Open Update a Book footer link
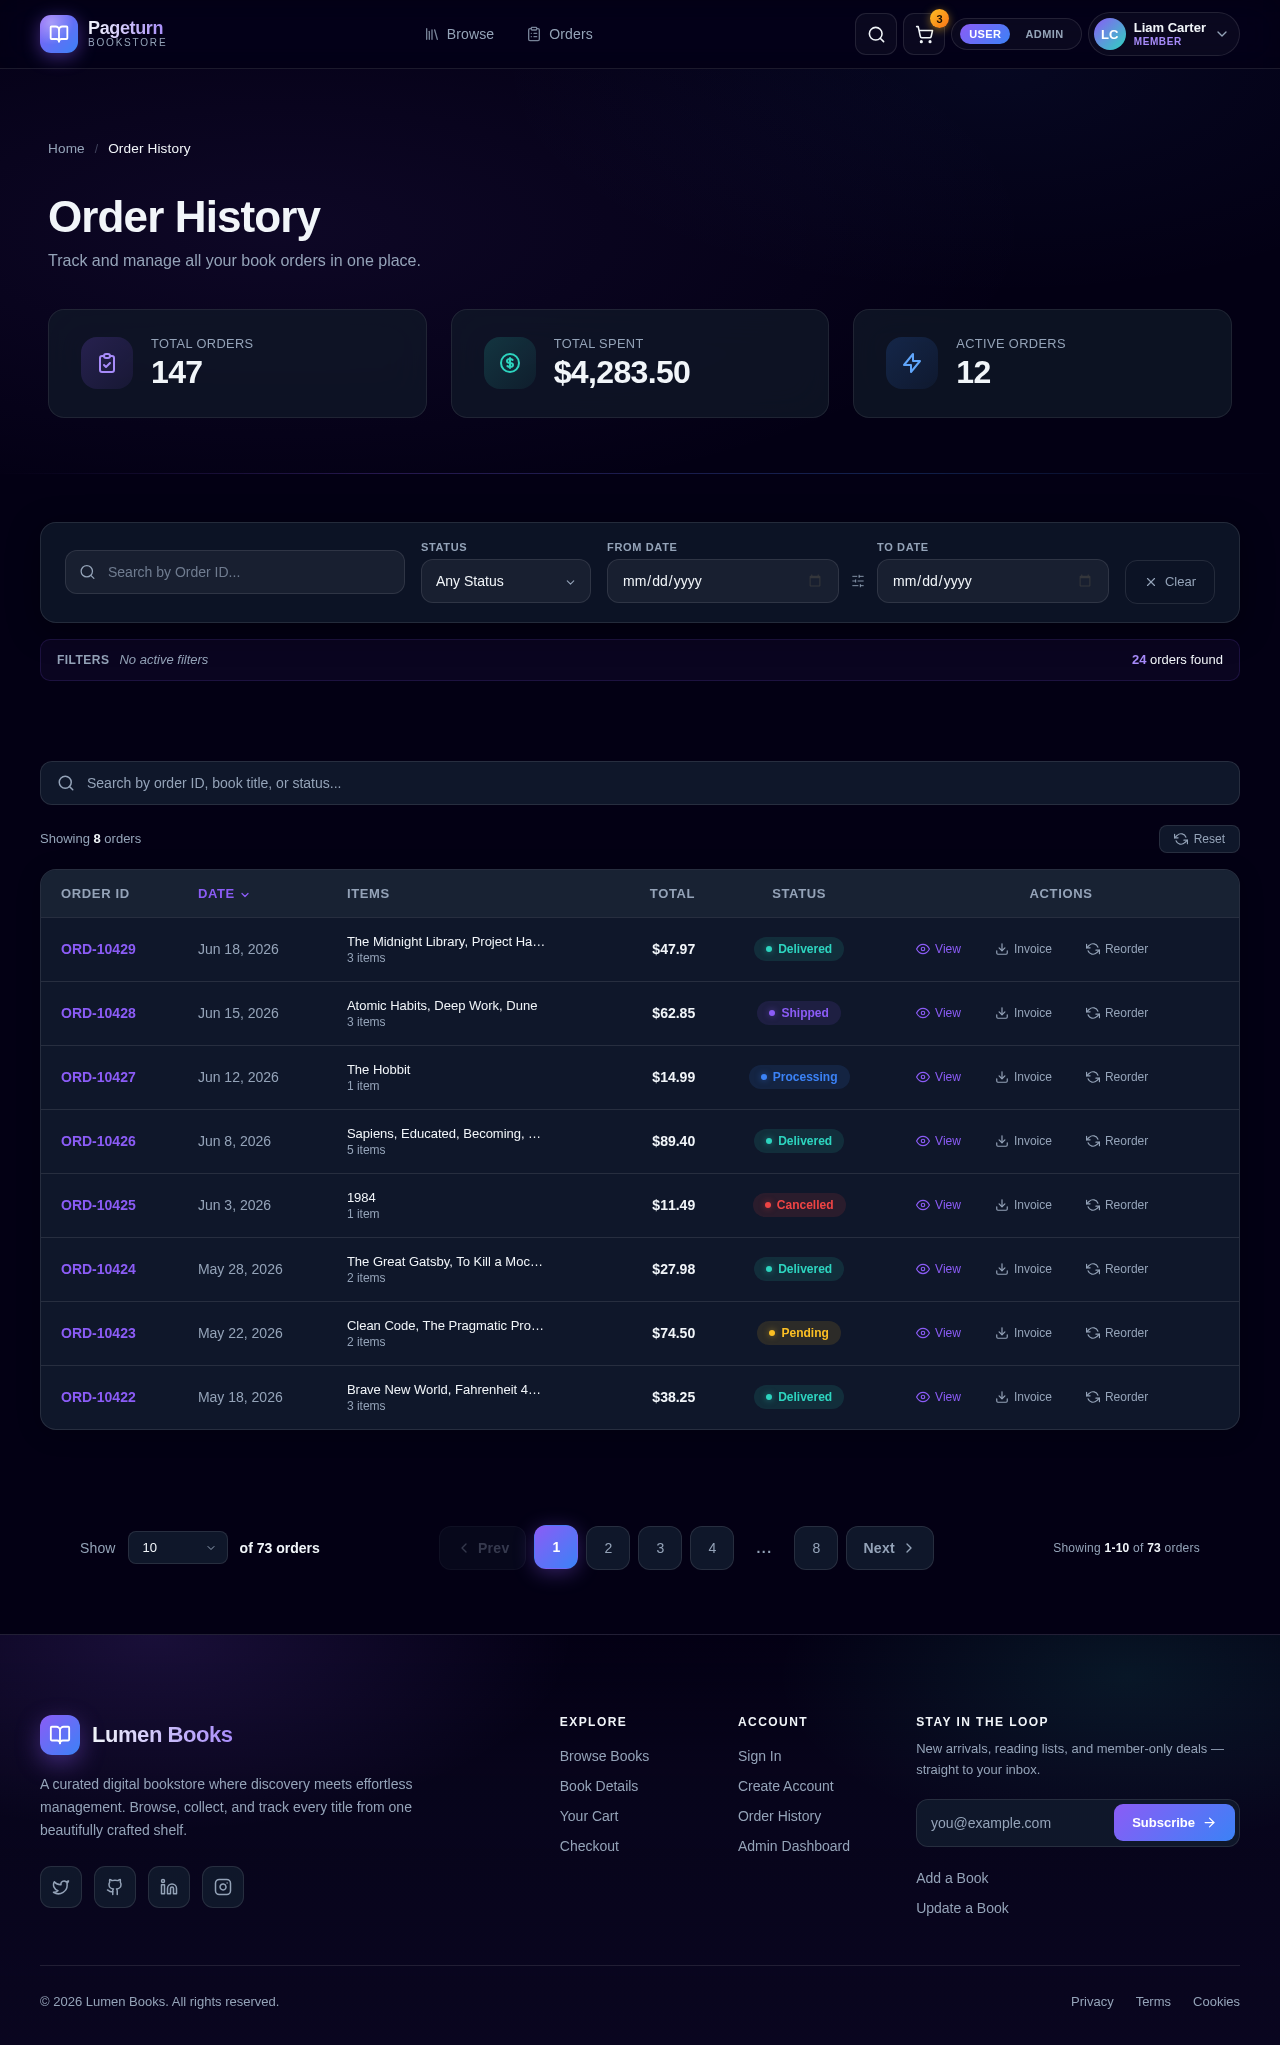The height and width of the screenshot is (2045, 1280). coord(962,1908)
